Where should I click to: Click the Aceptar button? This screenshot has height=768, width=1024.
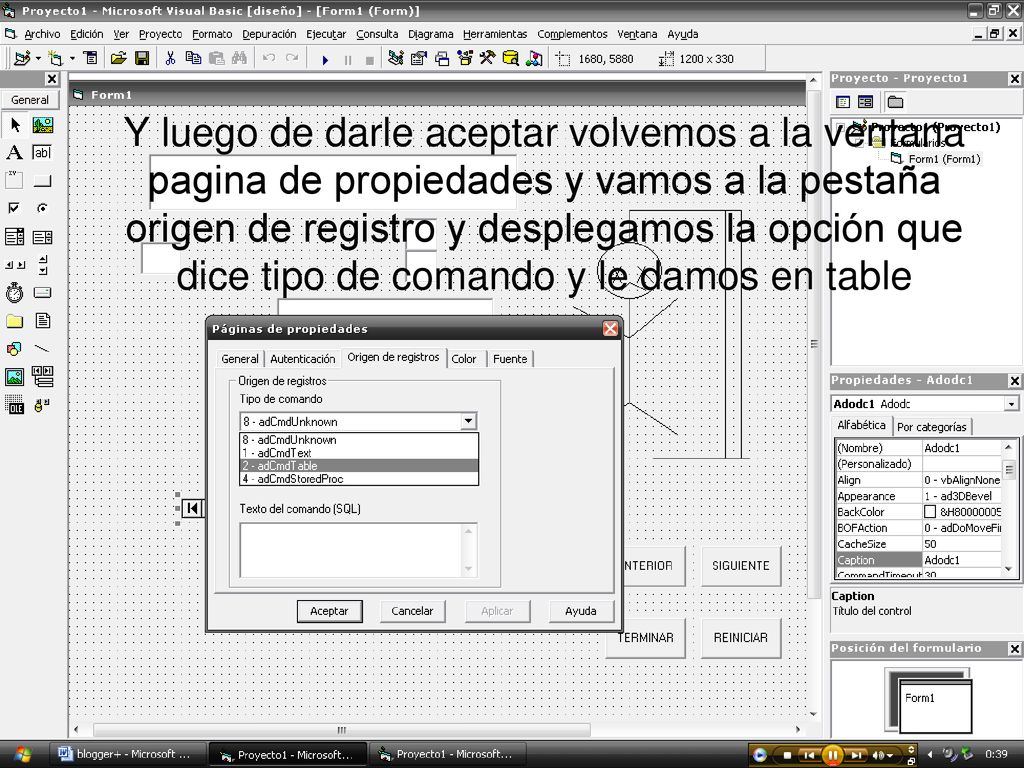point(329,611)
